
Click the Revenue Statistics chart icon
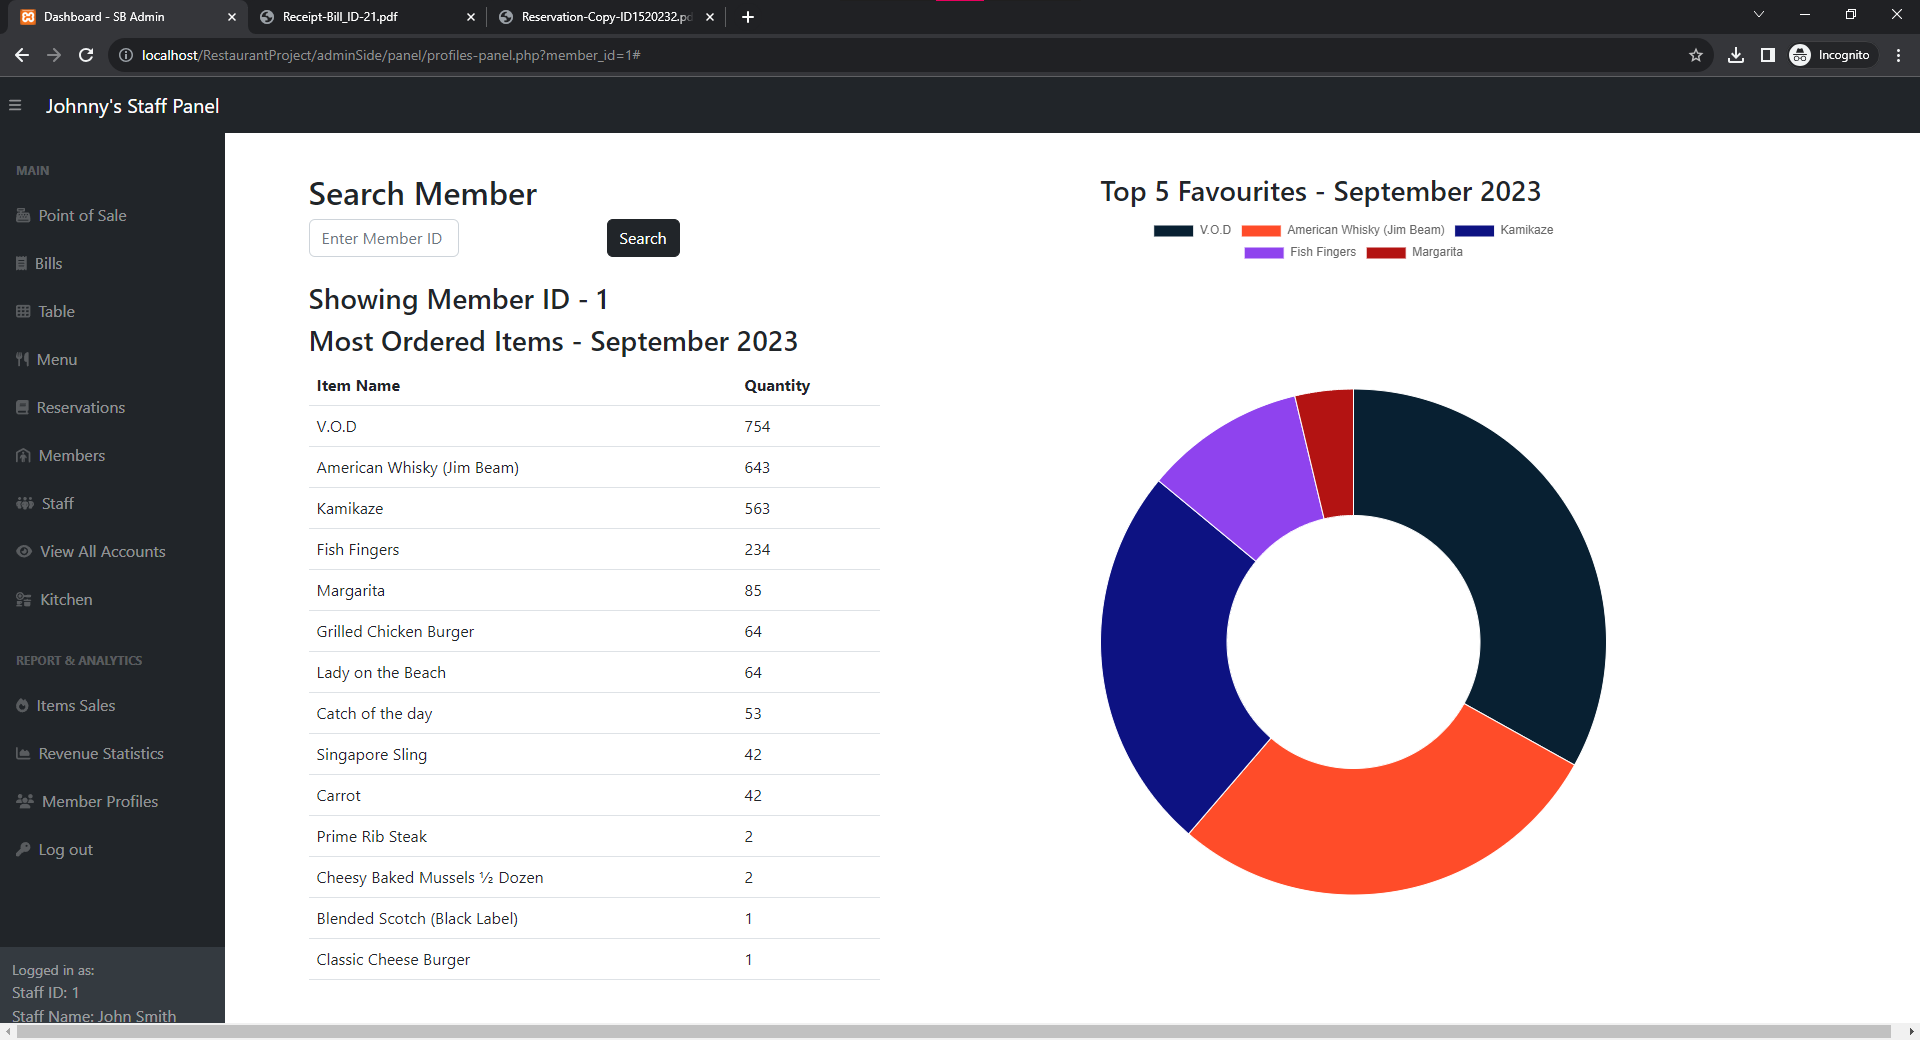pyautogui.click(x=23, y=754)
